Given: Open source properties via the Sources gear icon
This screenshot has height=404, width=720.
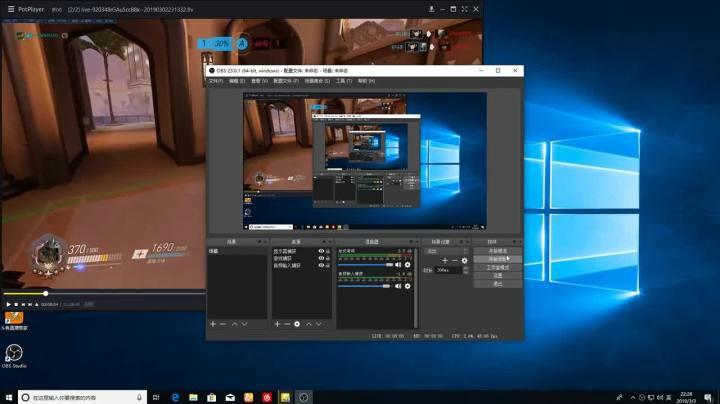Looking at the screenshot, I should [297, 324].
